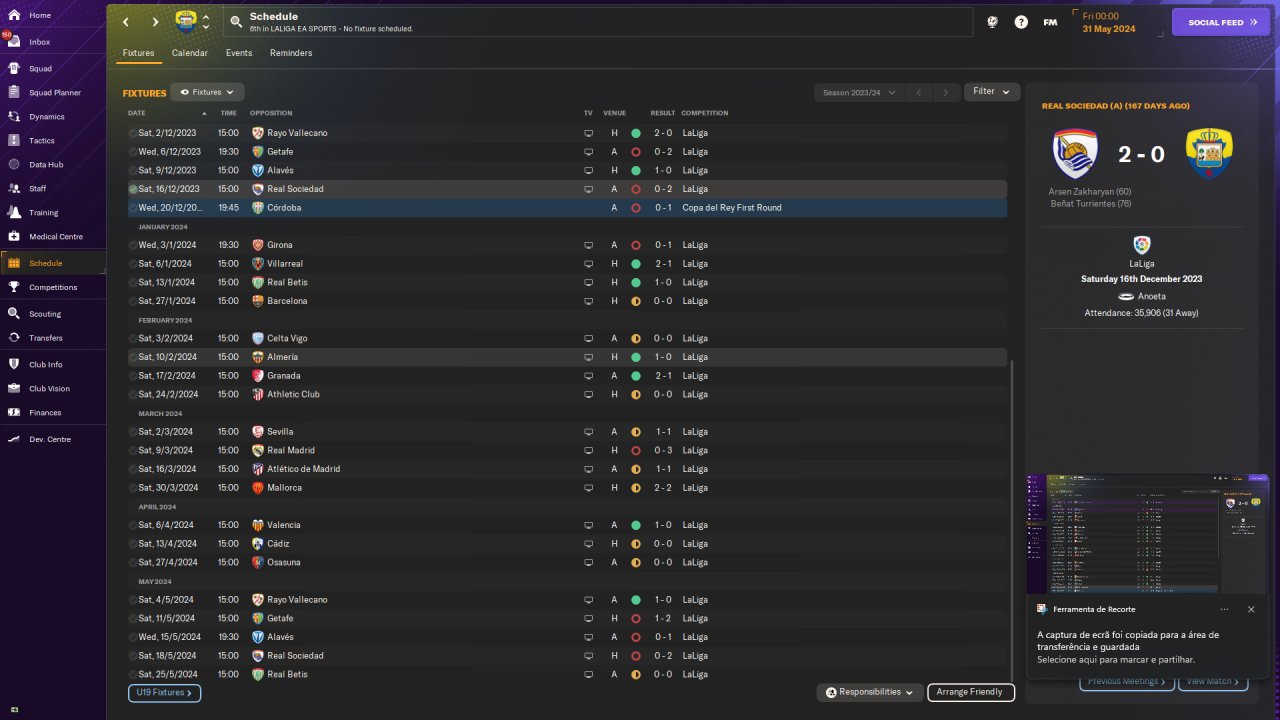Switch to the Events tab
Screen dimensions: 1280x720
click(x=239, y=53)
